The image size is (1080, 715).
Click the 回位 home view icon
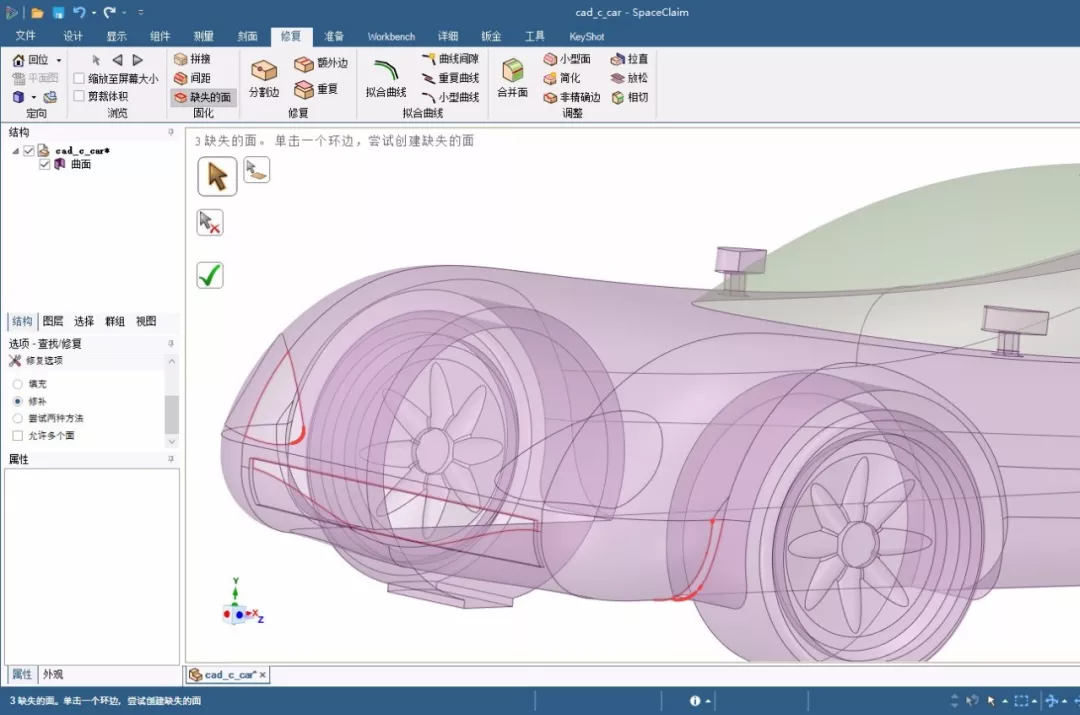tap(19, 60)
